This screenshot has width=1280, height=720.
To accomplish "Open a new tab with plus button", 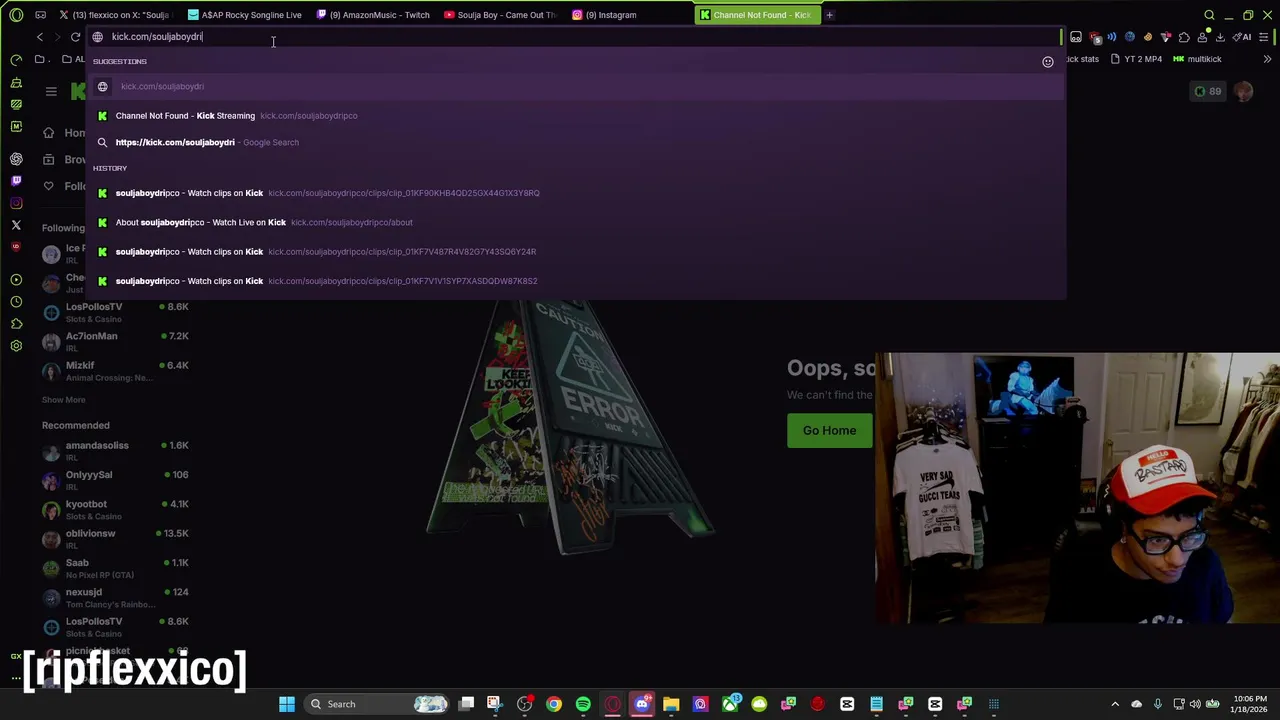I will (x=829, y=15).
